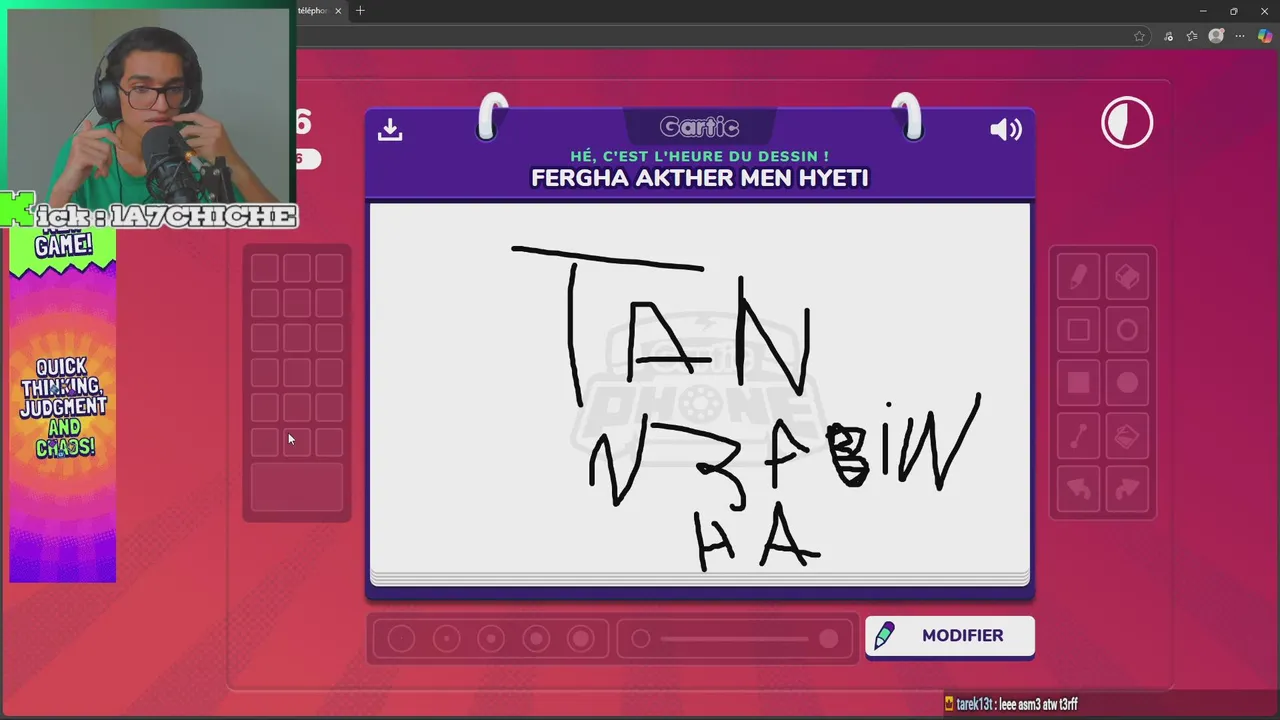Pick the smallest brush size
The width and height of the screenshot is (1280, 720).
(x=401, y=639)
